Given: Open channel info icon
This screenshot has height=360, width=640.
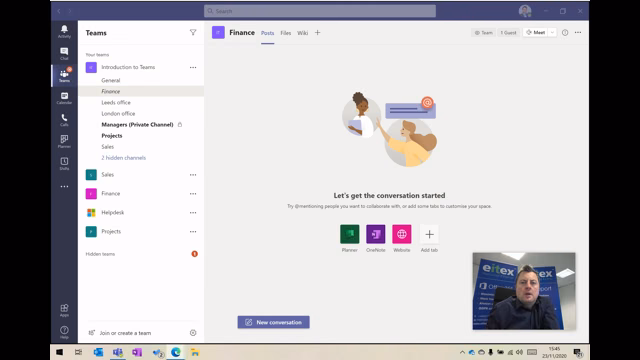Looking at the screenshot, I should pos(565,33).
